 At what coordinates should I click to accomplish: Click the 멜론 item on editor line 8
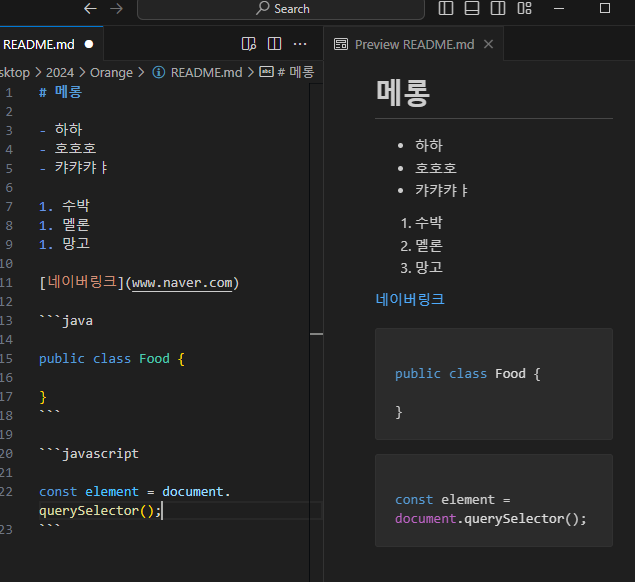(x=76, y=225)
